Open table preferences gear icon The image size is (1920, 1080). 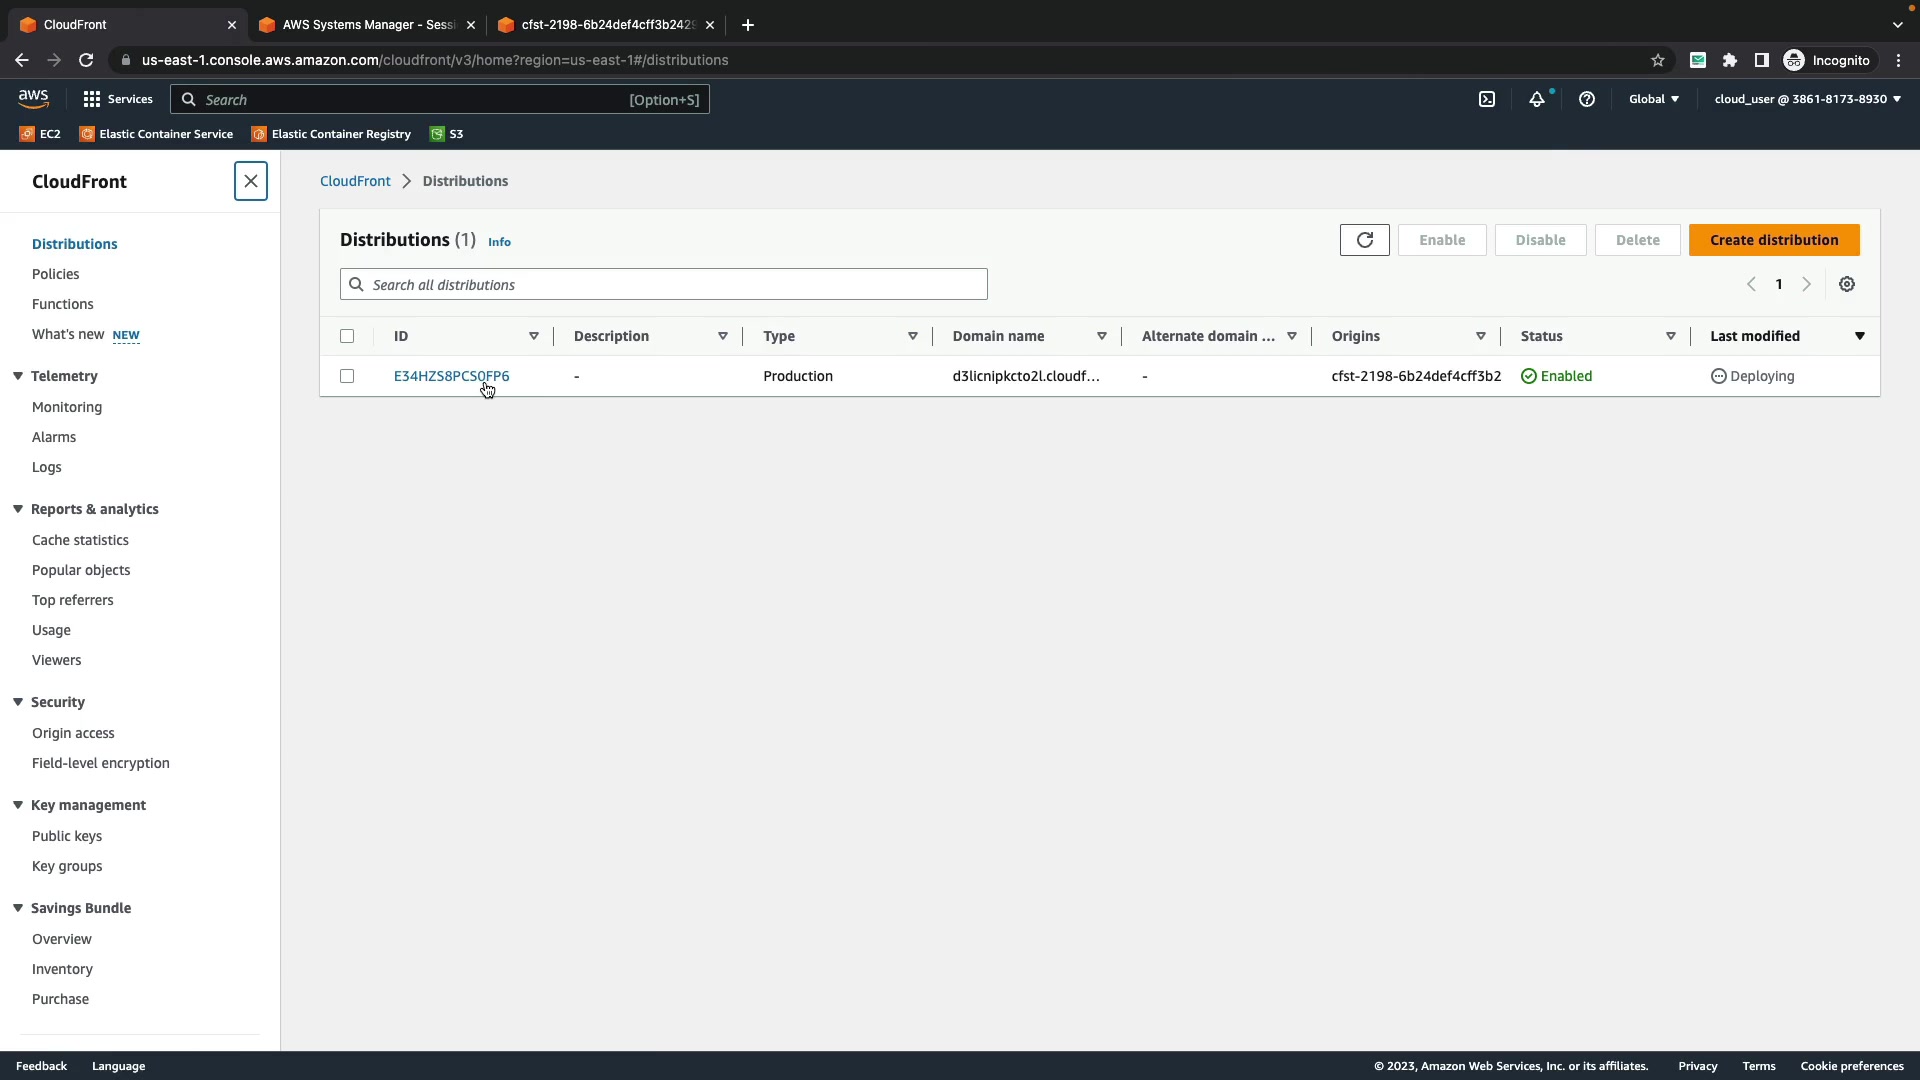click(1846, 285)
